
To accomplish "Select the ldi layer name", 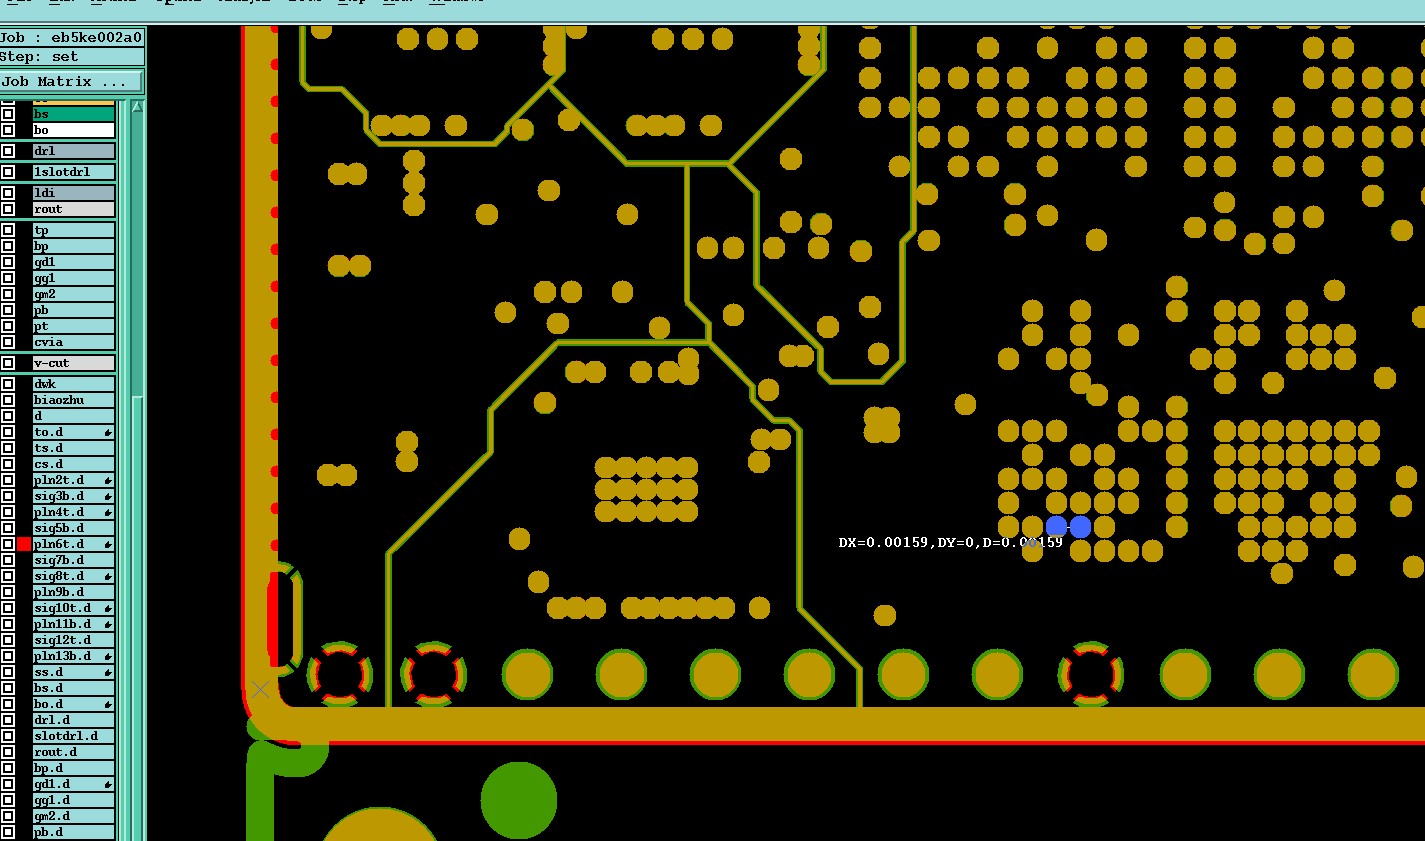I will coord(74,193).
